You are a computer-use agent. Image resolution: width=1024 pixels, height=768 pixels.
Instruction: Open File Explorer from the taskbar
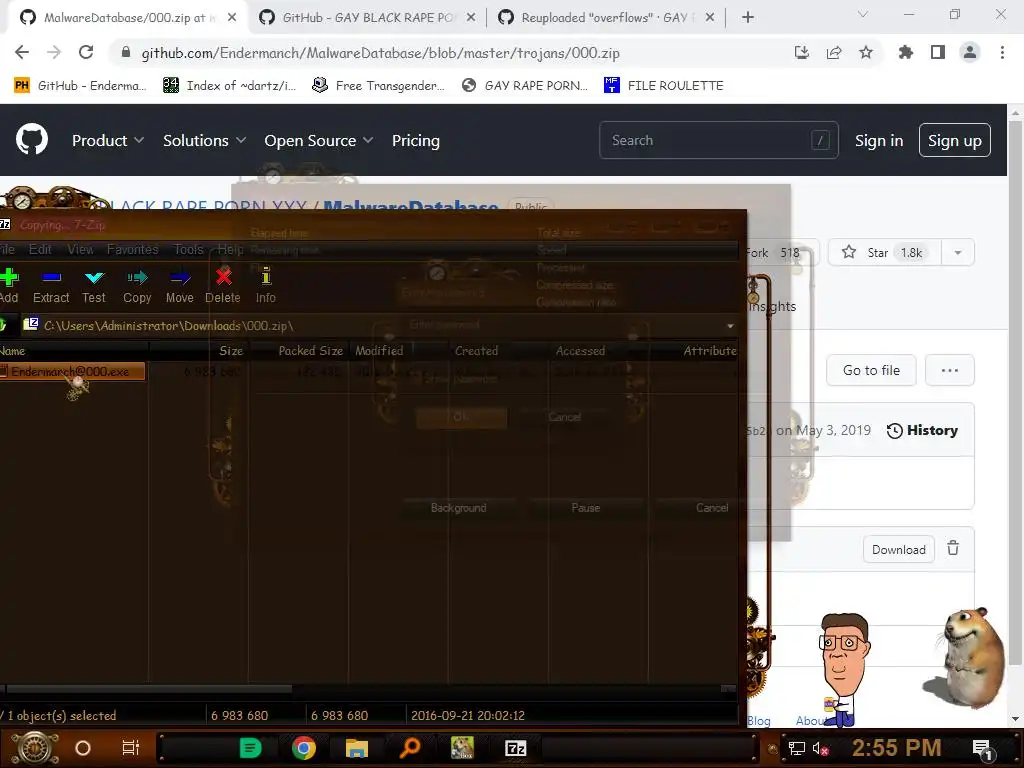click(357, 748)
